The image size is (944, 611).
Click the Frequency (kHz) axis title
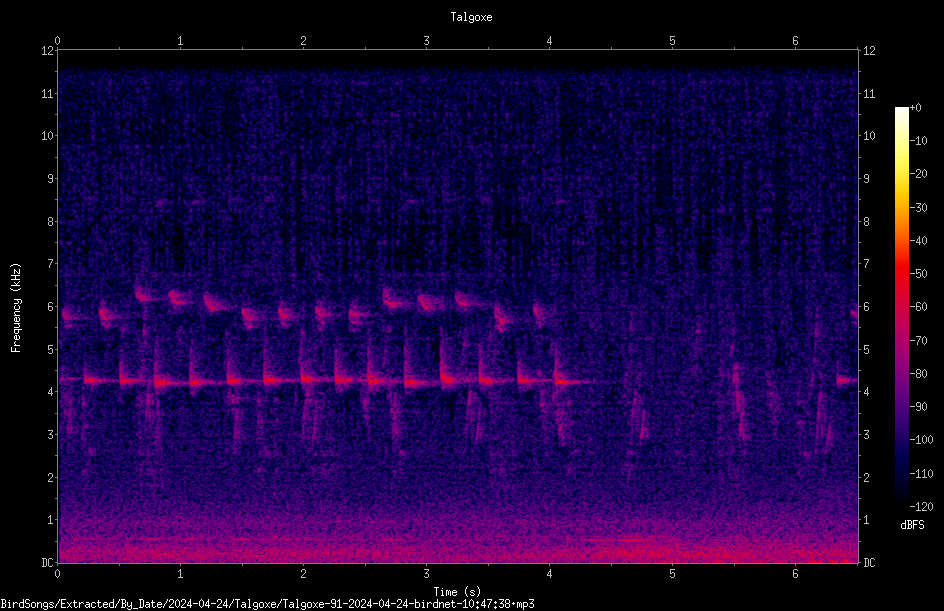(x=16, y=308)
